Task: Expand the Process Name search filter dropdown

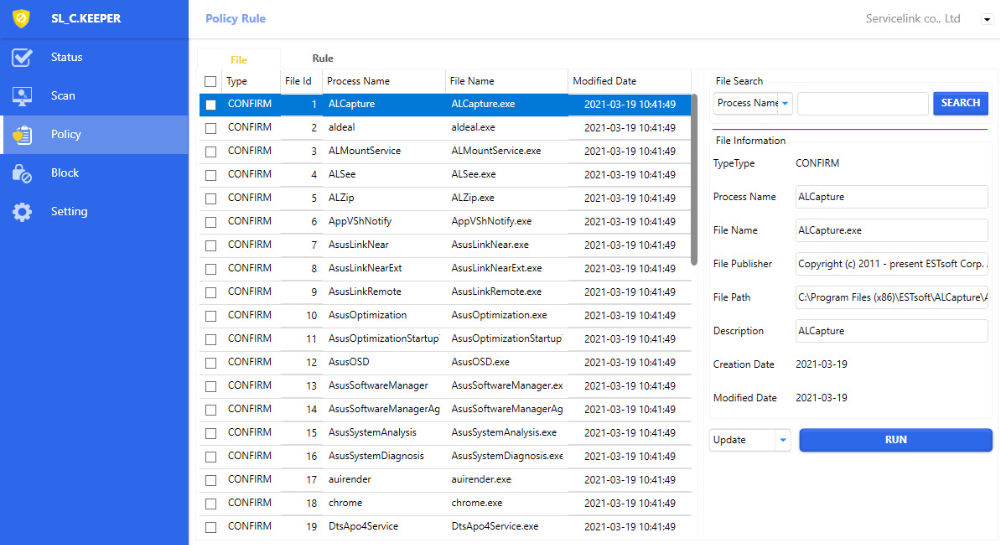Action: [785, 103]
